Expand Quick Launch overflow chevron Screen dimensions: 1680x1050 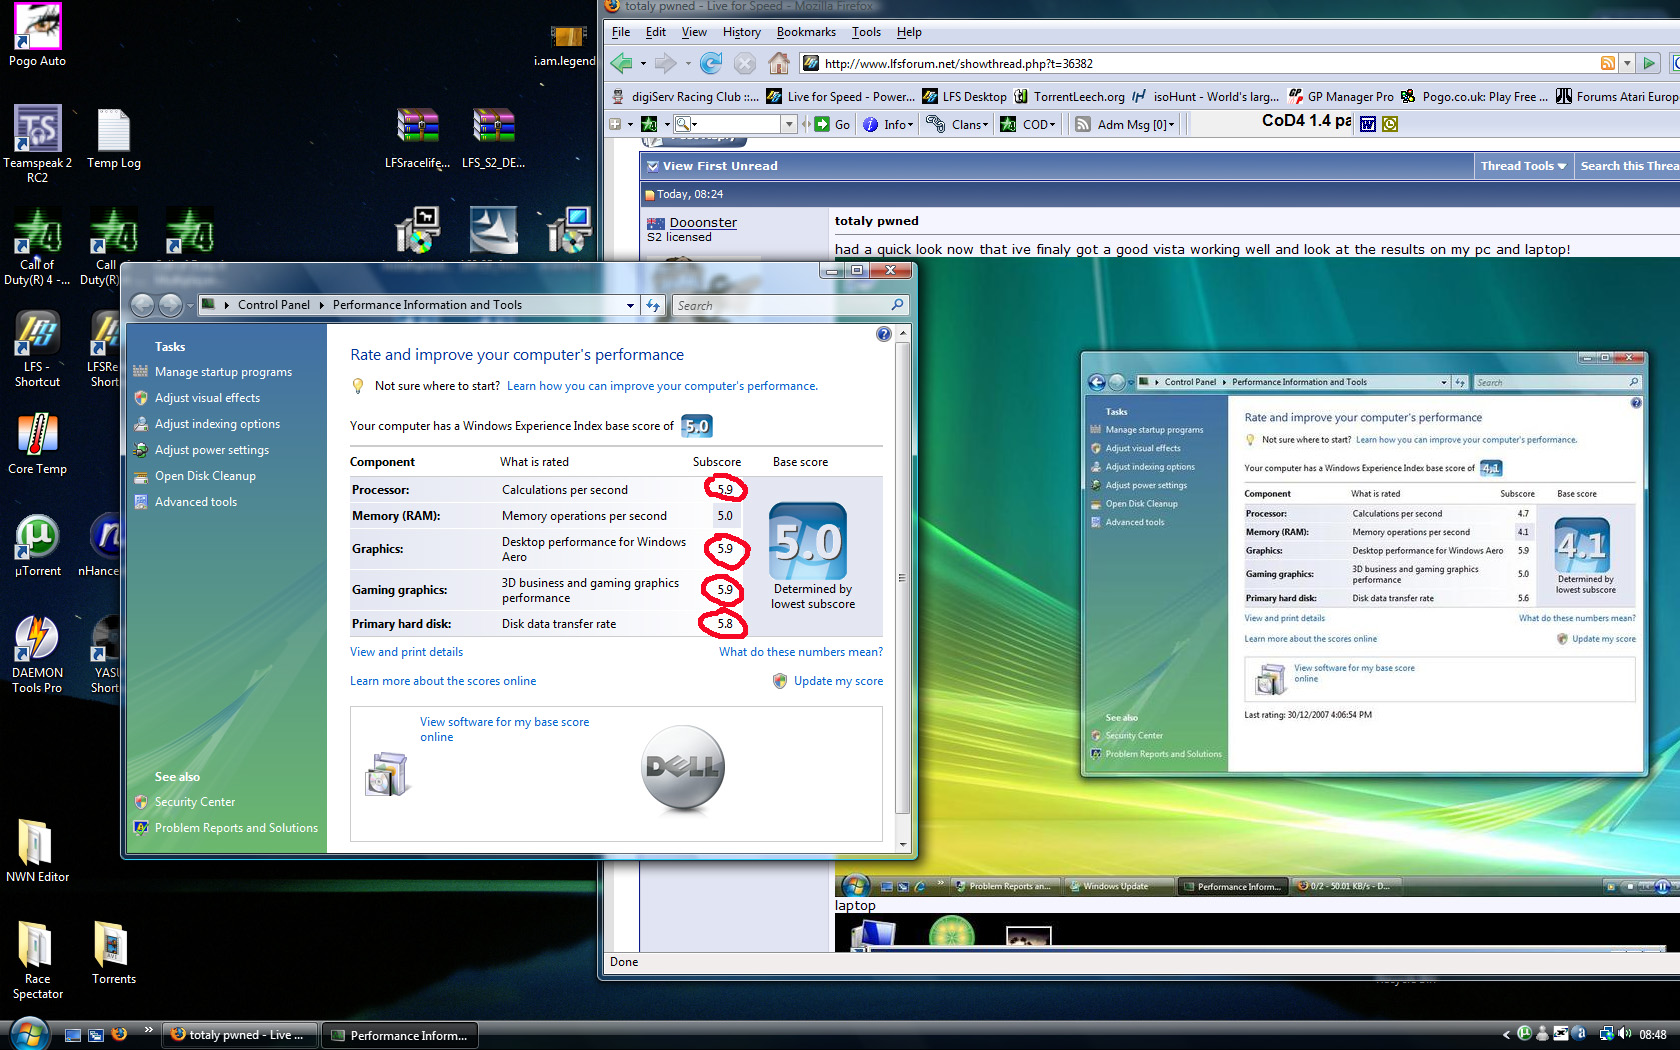(148, 1029)
